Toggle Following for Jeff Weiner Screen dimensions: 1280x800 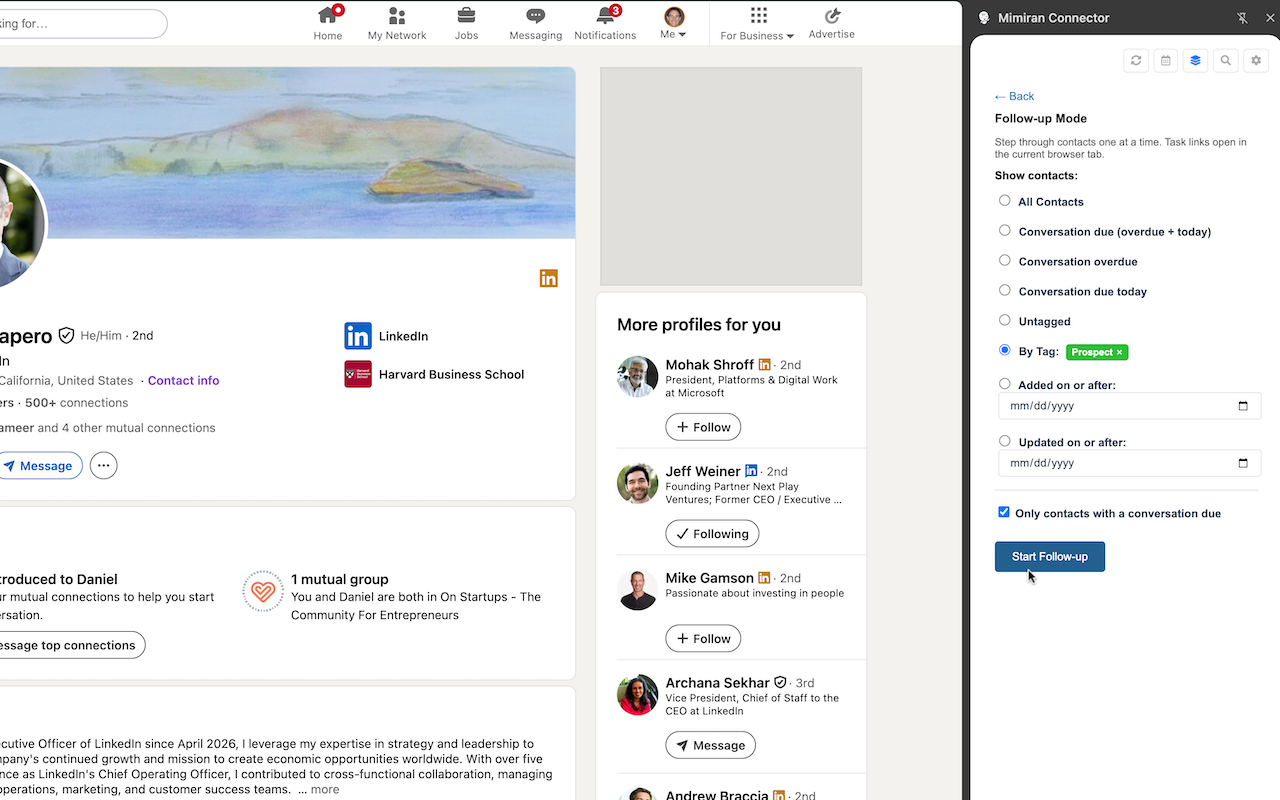(712, 534)
